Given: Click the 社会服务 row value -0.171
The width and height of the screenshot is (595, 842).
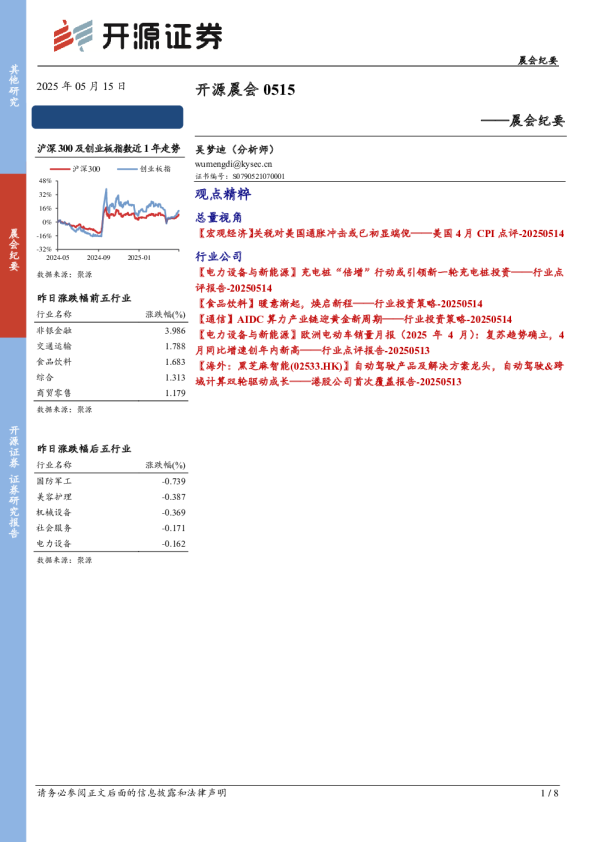Looking at the screenshot, I should 174,528.
